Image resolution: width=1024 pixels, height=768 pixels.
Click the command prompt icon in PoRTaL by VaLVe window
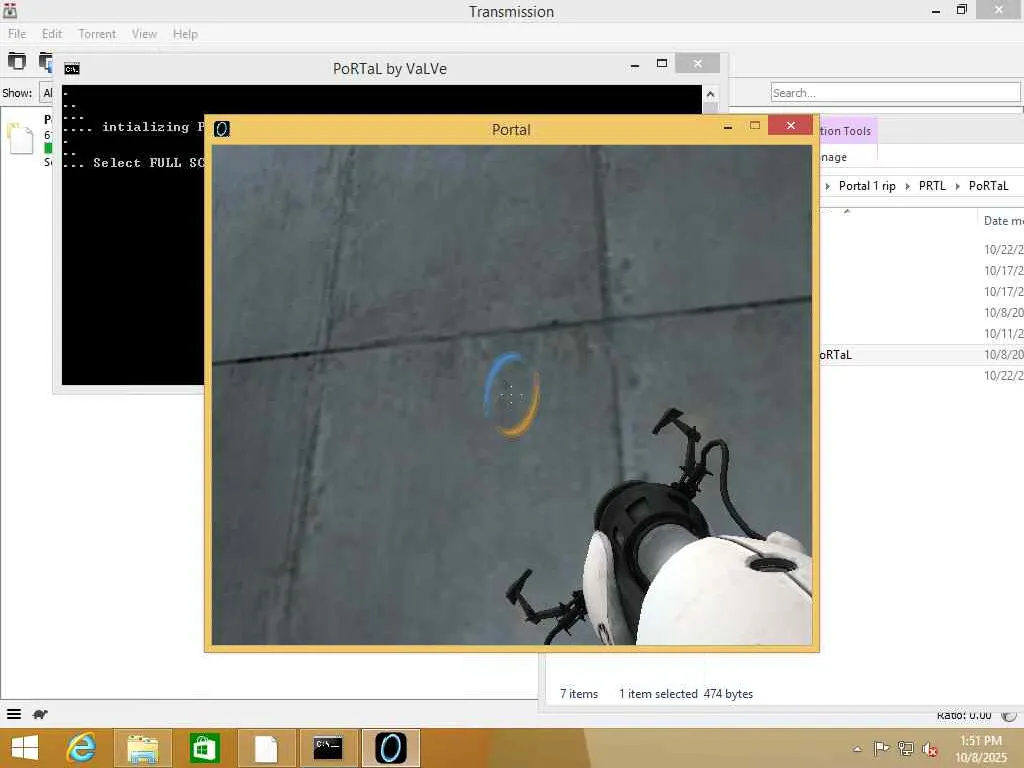(x=72, y=69)
